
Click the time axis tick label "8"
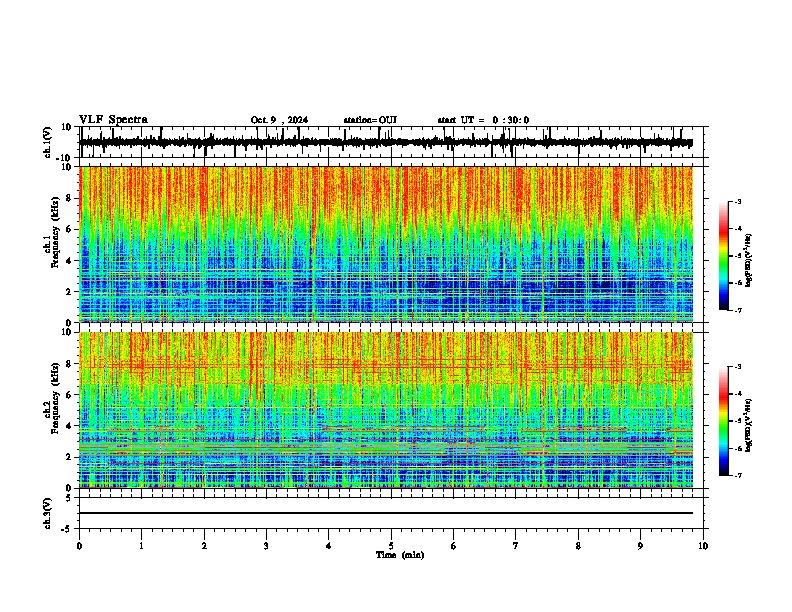(578, 546)
